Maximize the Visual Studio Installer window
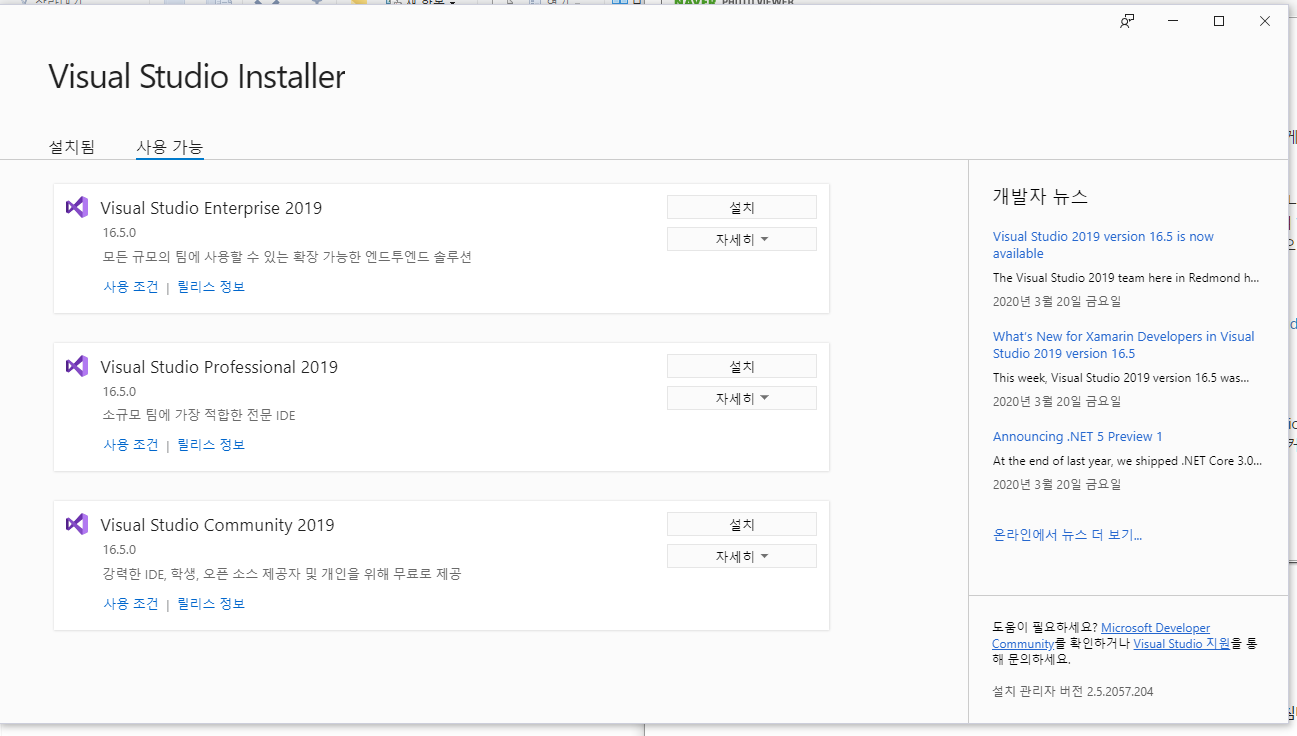The image size is (1297, 736). [1219, 21]
